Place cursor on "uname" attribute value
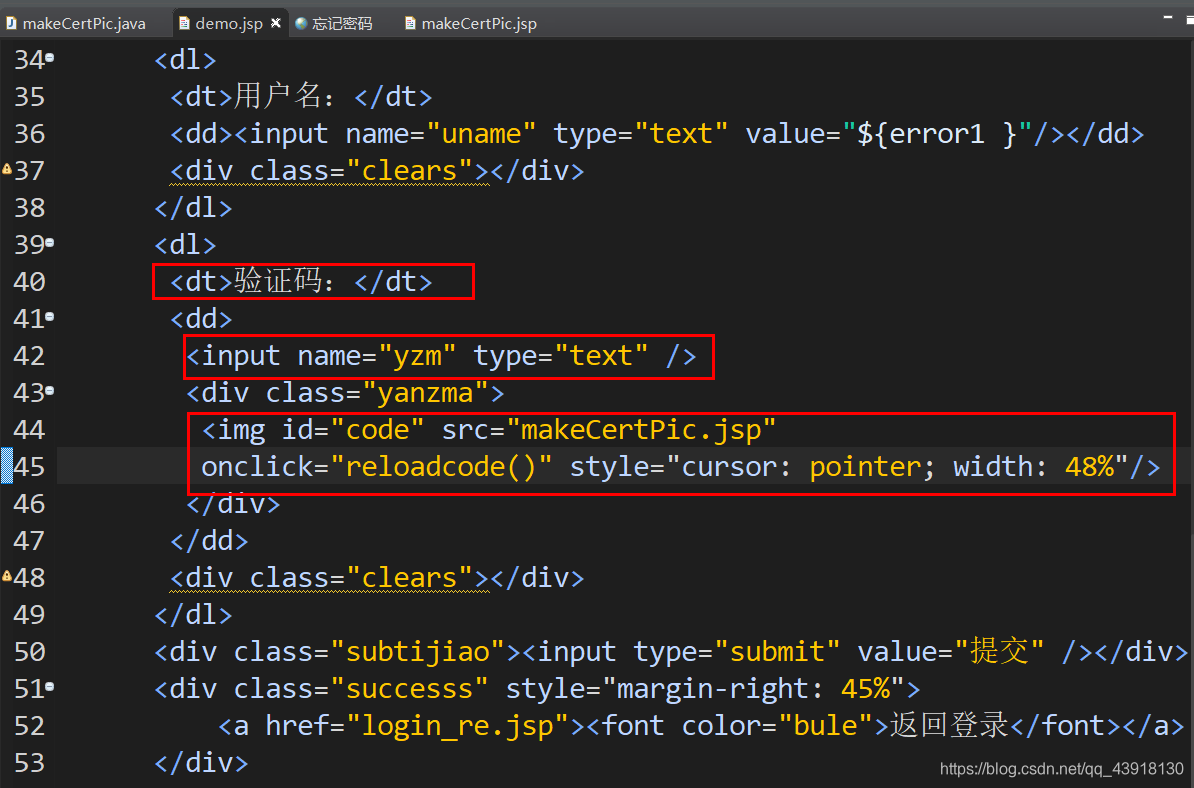 [x=481, y=134]
